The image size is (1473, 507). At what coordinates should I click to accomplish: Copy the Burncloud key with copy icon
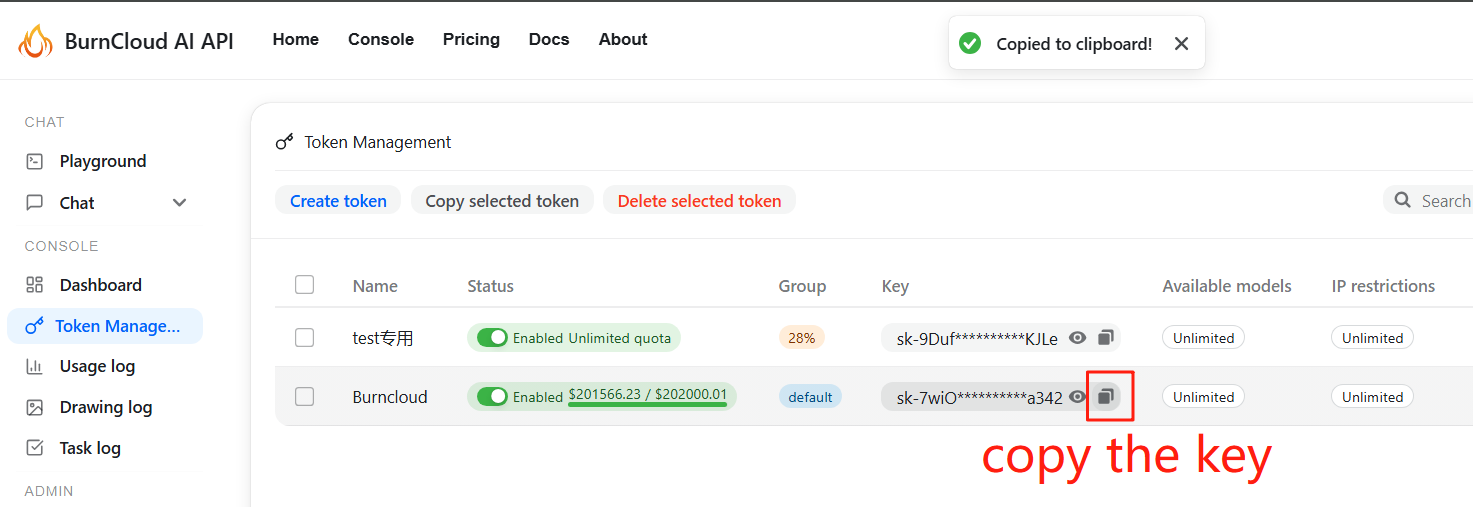[x=1105, y=397]
